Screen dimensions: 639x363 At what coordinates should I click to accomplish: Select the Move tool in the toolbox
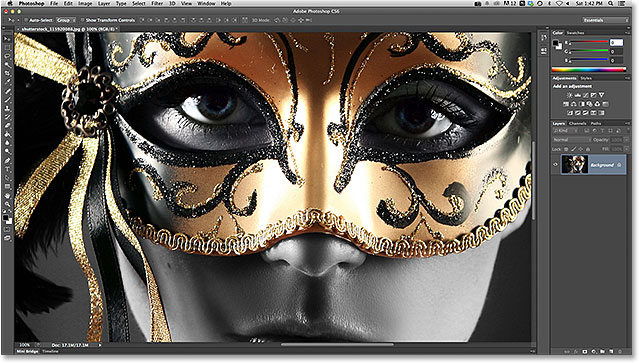coord(7,39)
